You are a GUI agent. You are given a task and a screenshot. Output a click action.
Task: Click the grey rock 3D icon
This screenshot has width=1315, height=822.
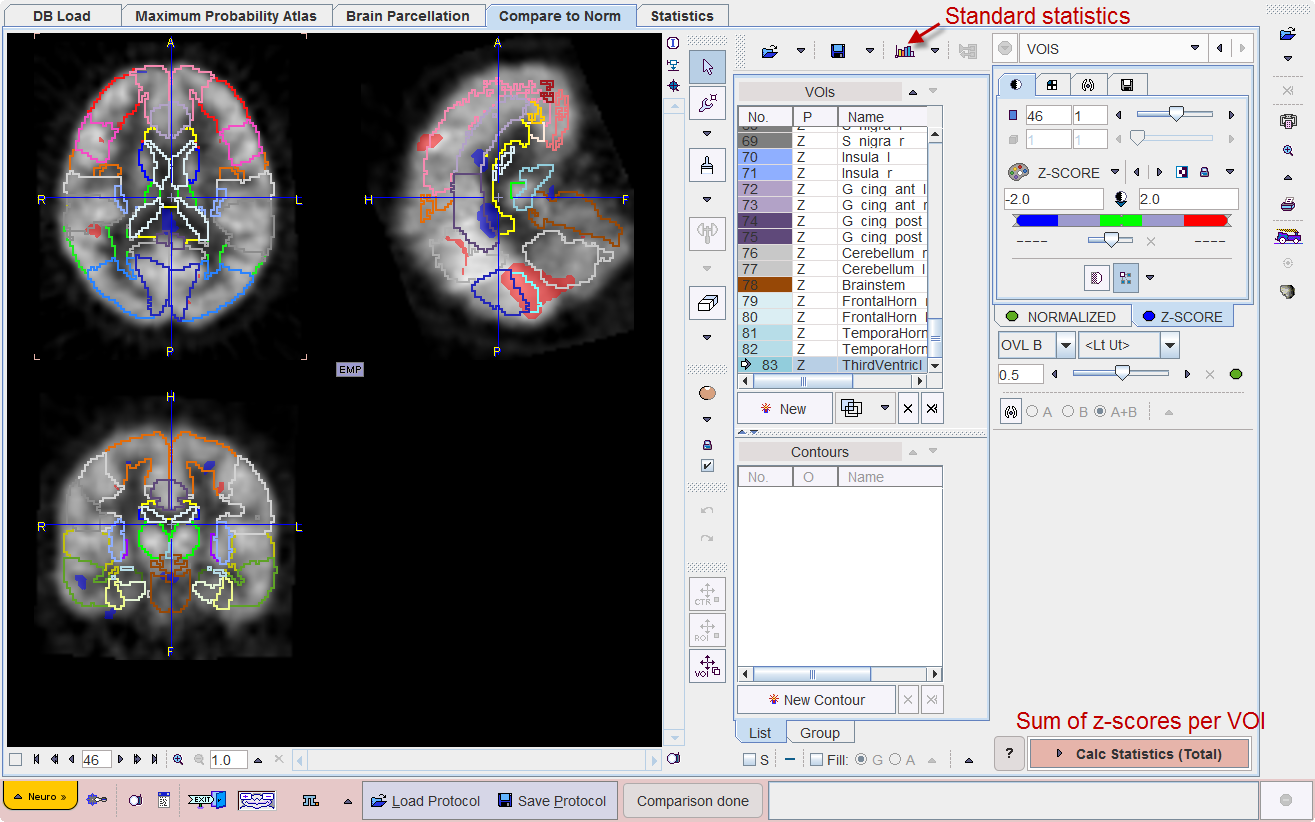(x=1287, y=290)
